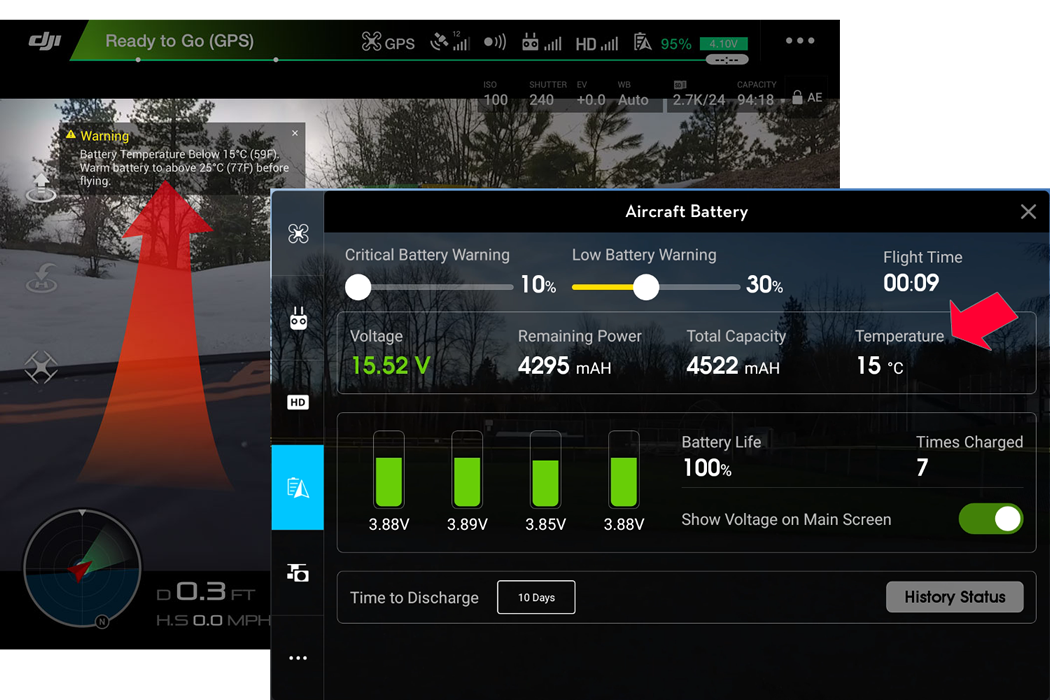The image size is (1050, 700).
Task: Tap the CAPACITY 94:18 remaining time
Action: click(756, 94)
